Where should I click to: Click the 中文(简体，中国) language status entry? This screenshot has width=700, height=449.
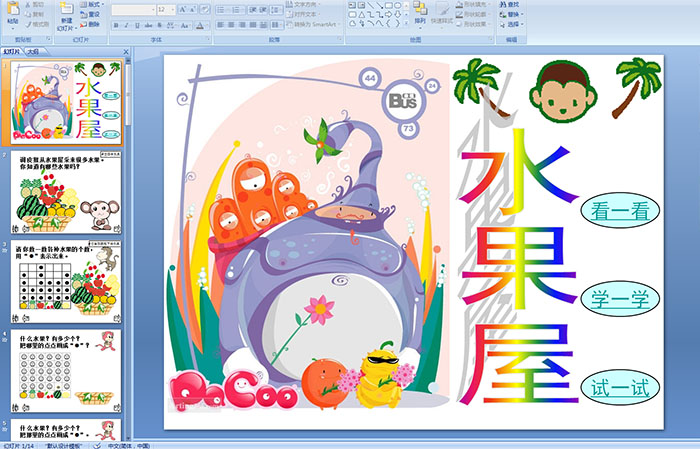(x=128, y=446)
